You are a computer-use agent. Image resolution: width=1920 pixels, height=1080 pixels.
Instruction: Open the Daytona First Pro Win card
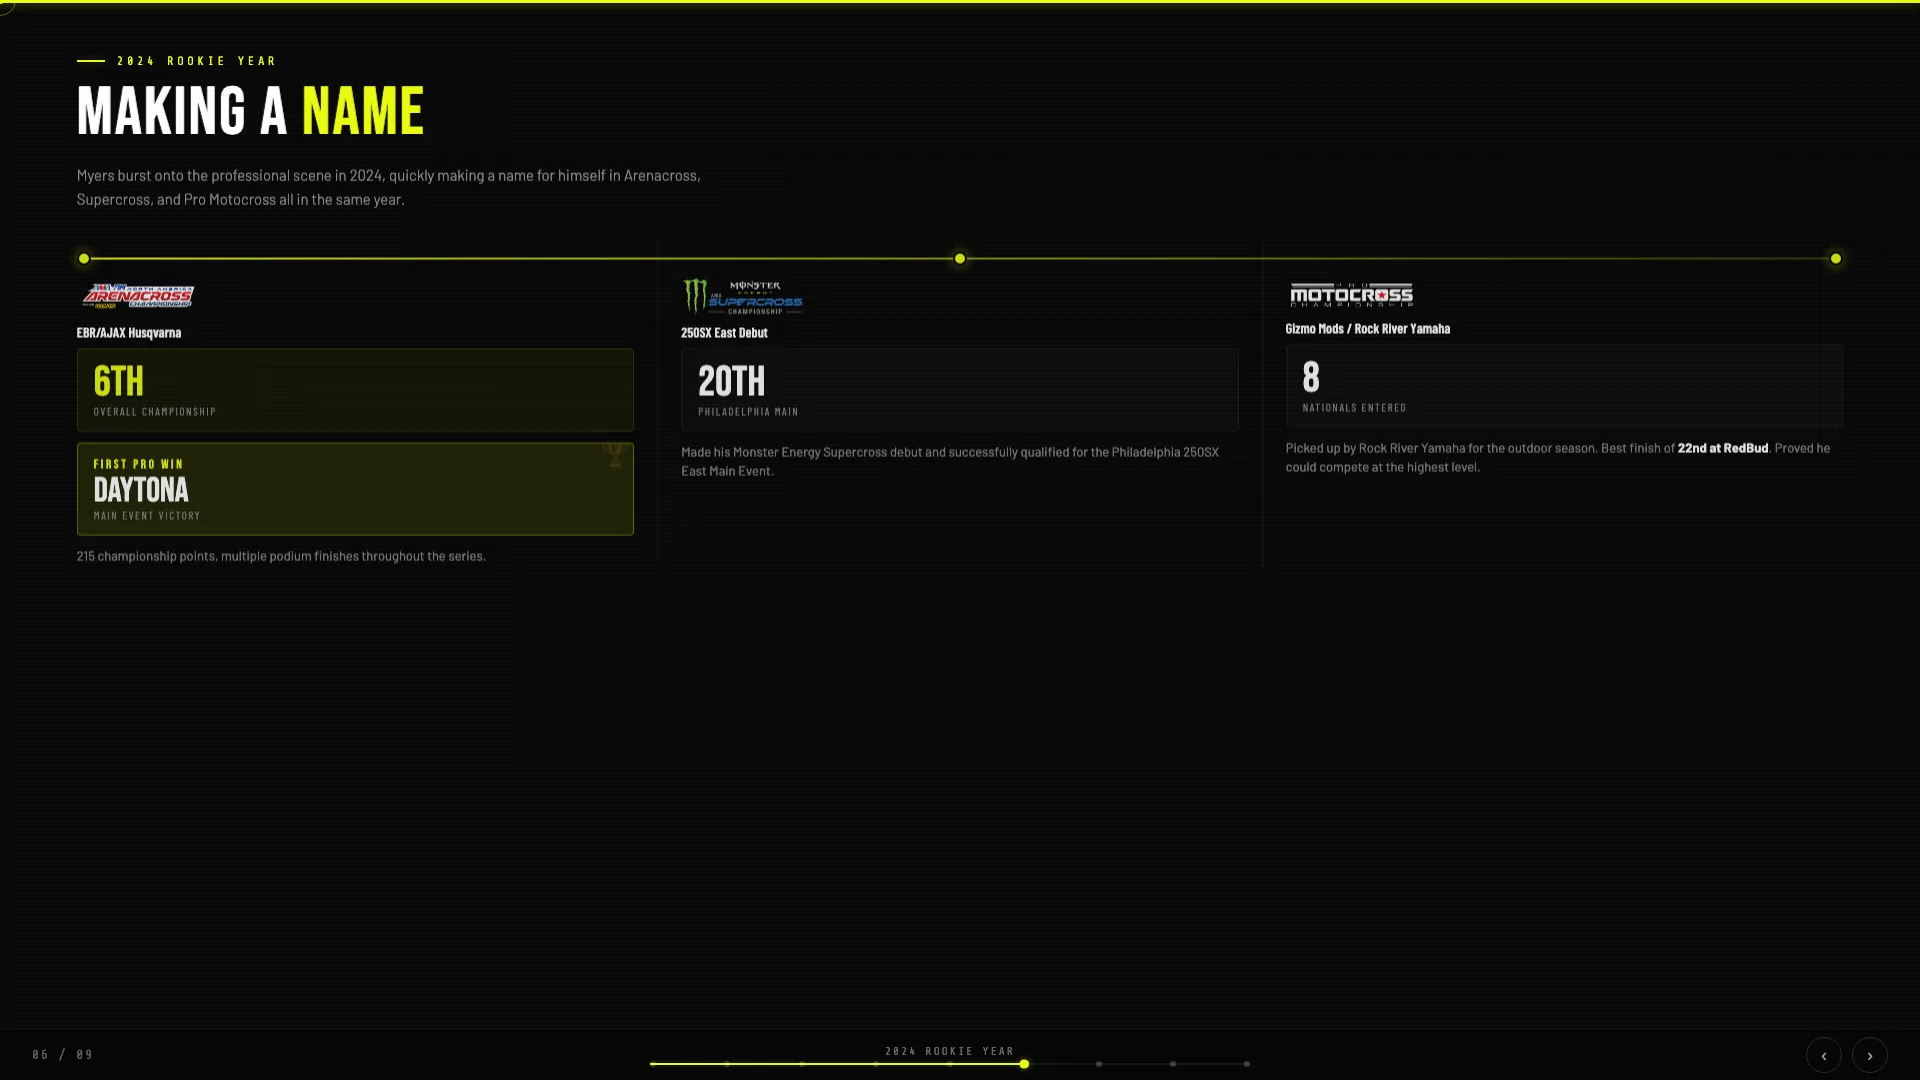pyautogui.click(x=355, y=489)
